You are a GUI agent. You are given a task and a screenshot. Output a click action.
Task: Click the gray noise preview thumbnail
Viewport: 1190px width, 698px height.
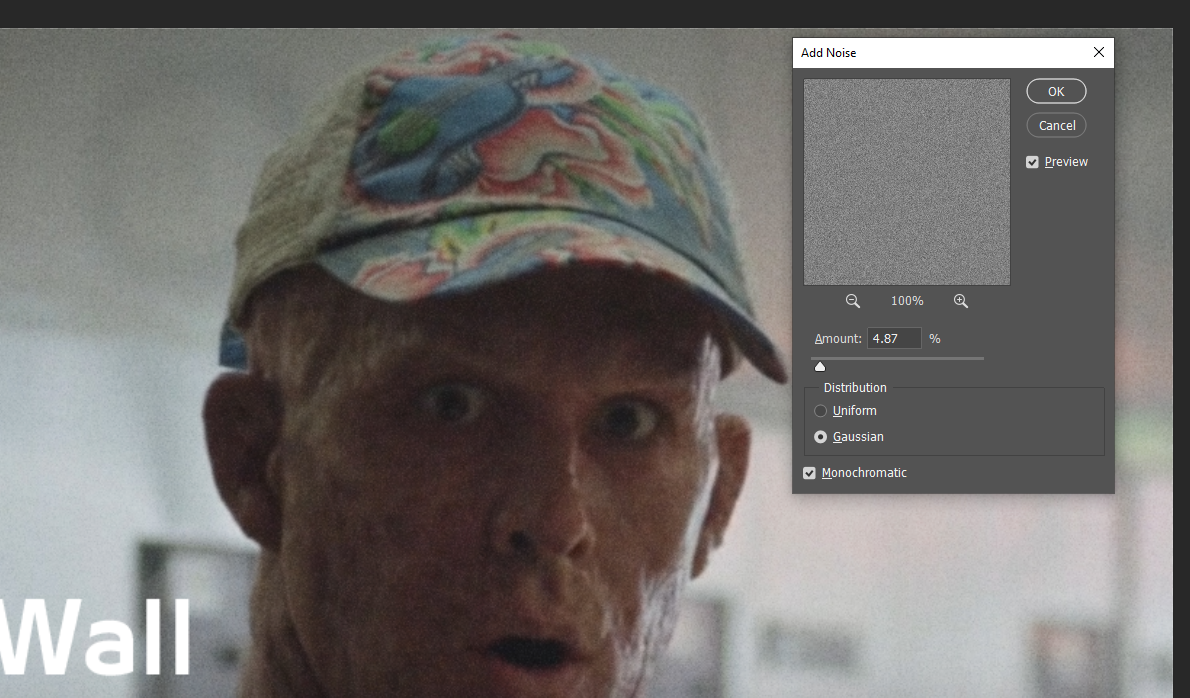(x=907, y=182)
